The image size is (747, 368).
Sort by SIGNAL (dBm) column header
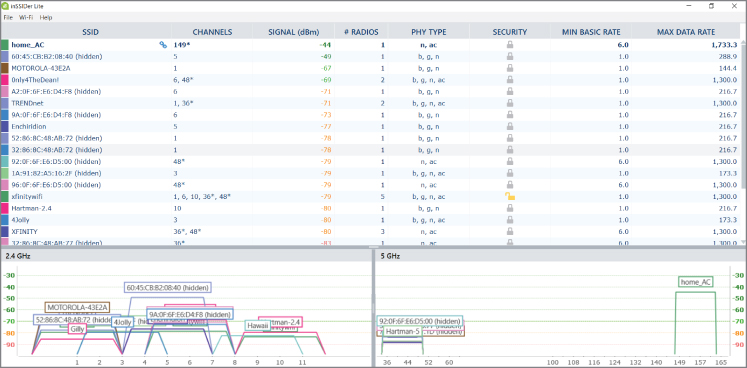[293, 32]
